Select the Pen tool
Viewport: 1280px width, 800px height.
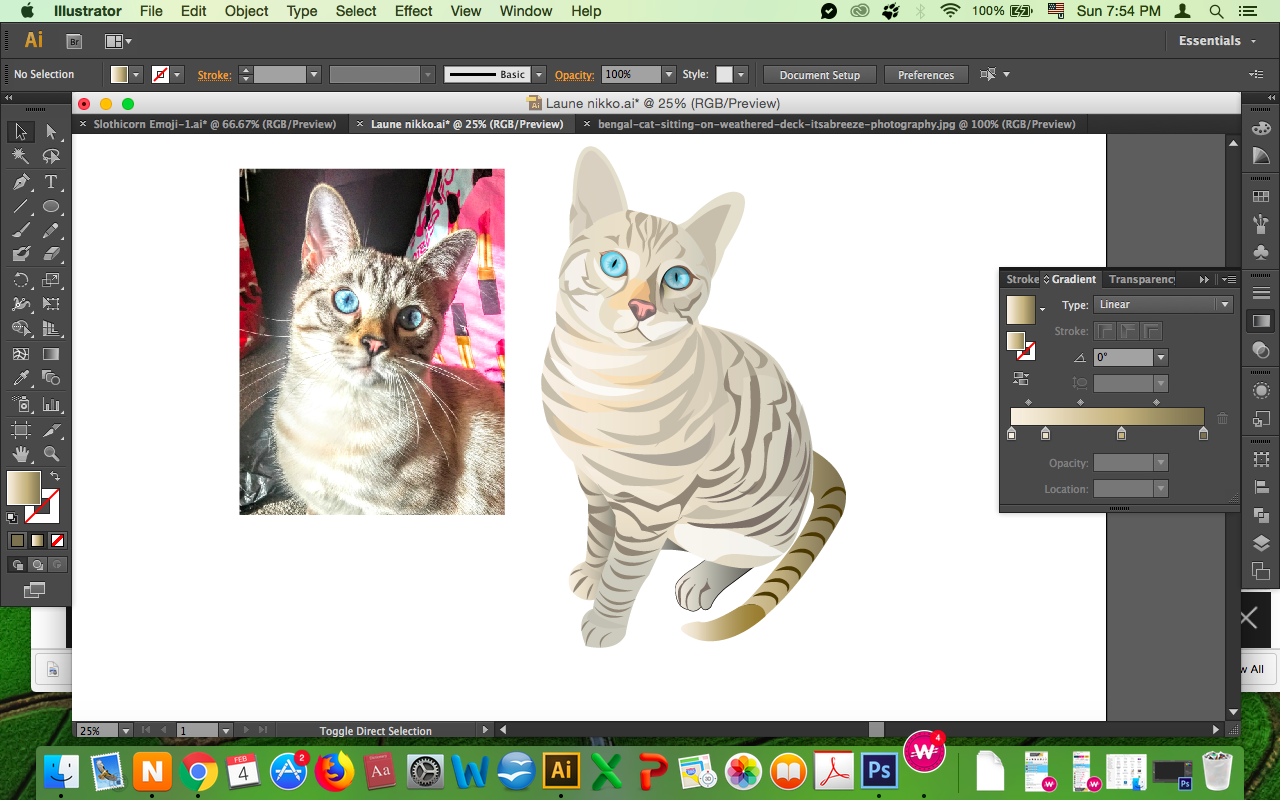click(x=20, y=182)
